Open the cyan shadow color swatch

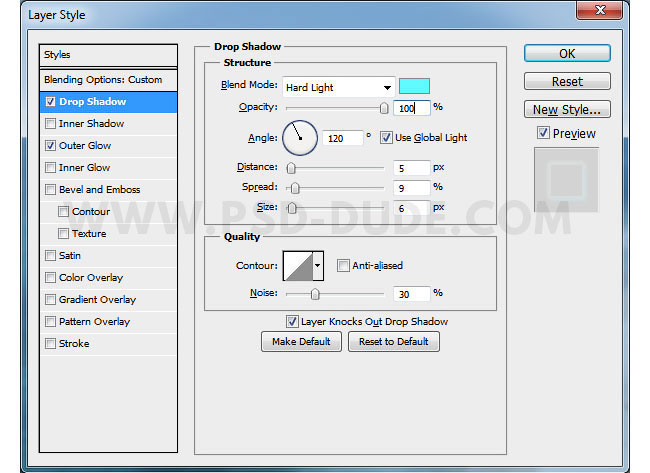tap(414, 86)
